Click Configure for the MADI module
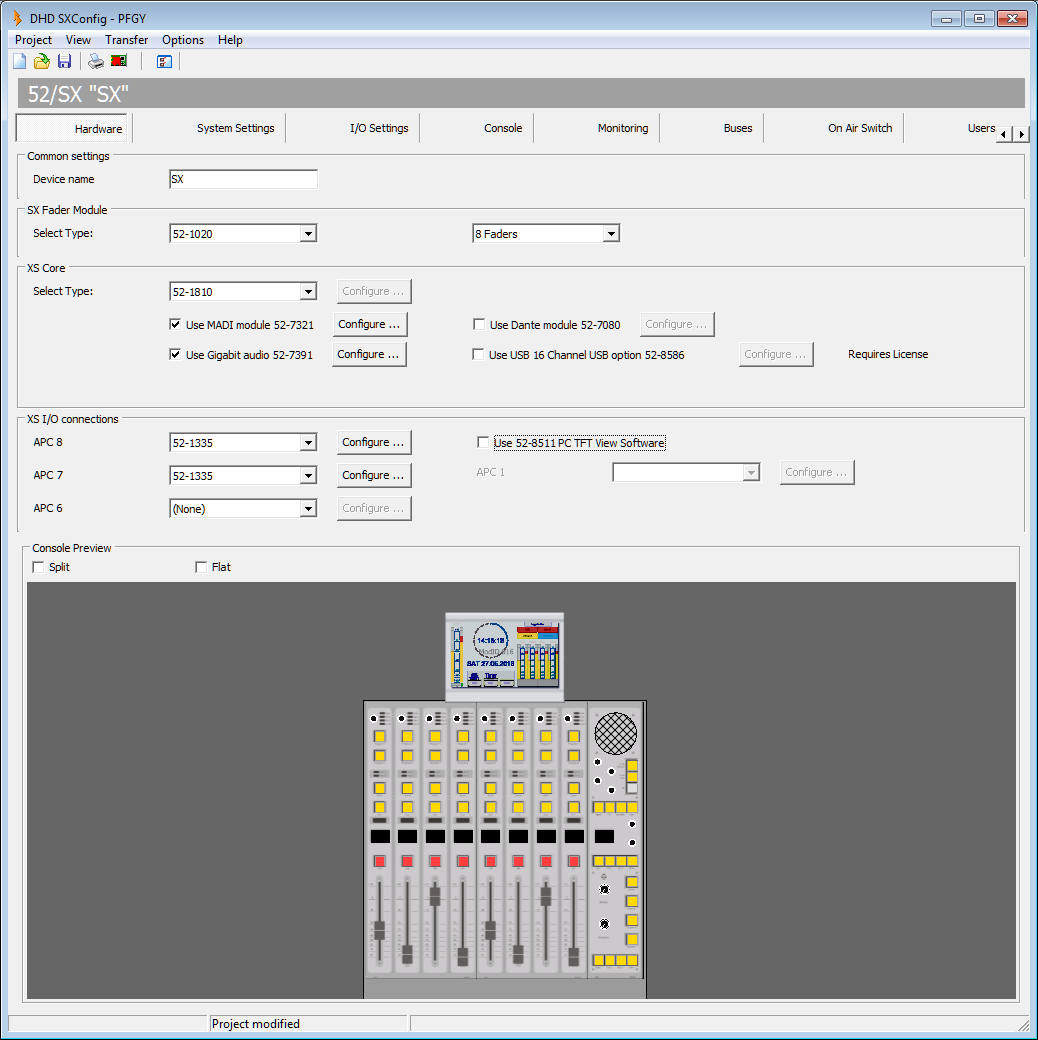 [369, 324]
